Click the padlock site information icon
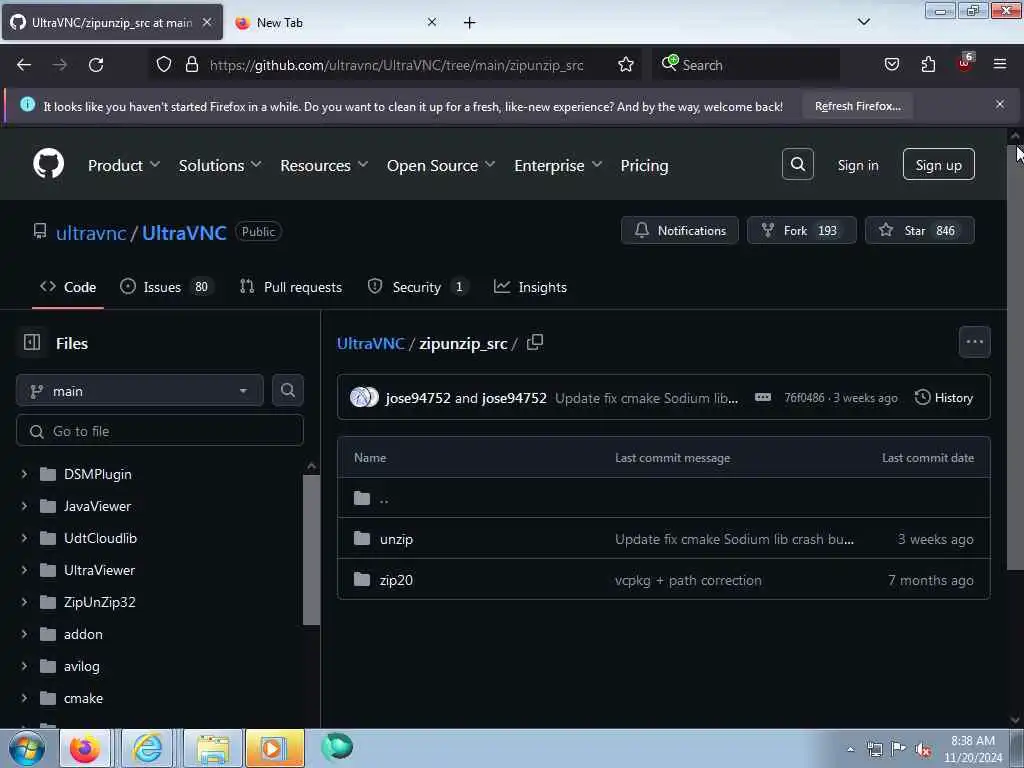 coord(191,65)
